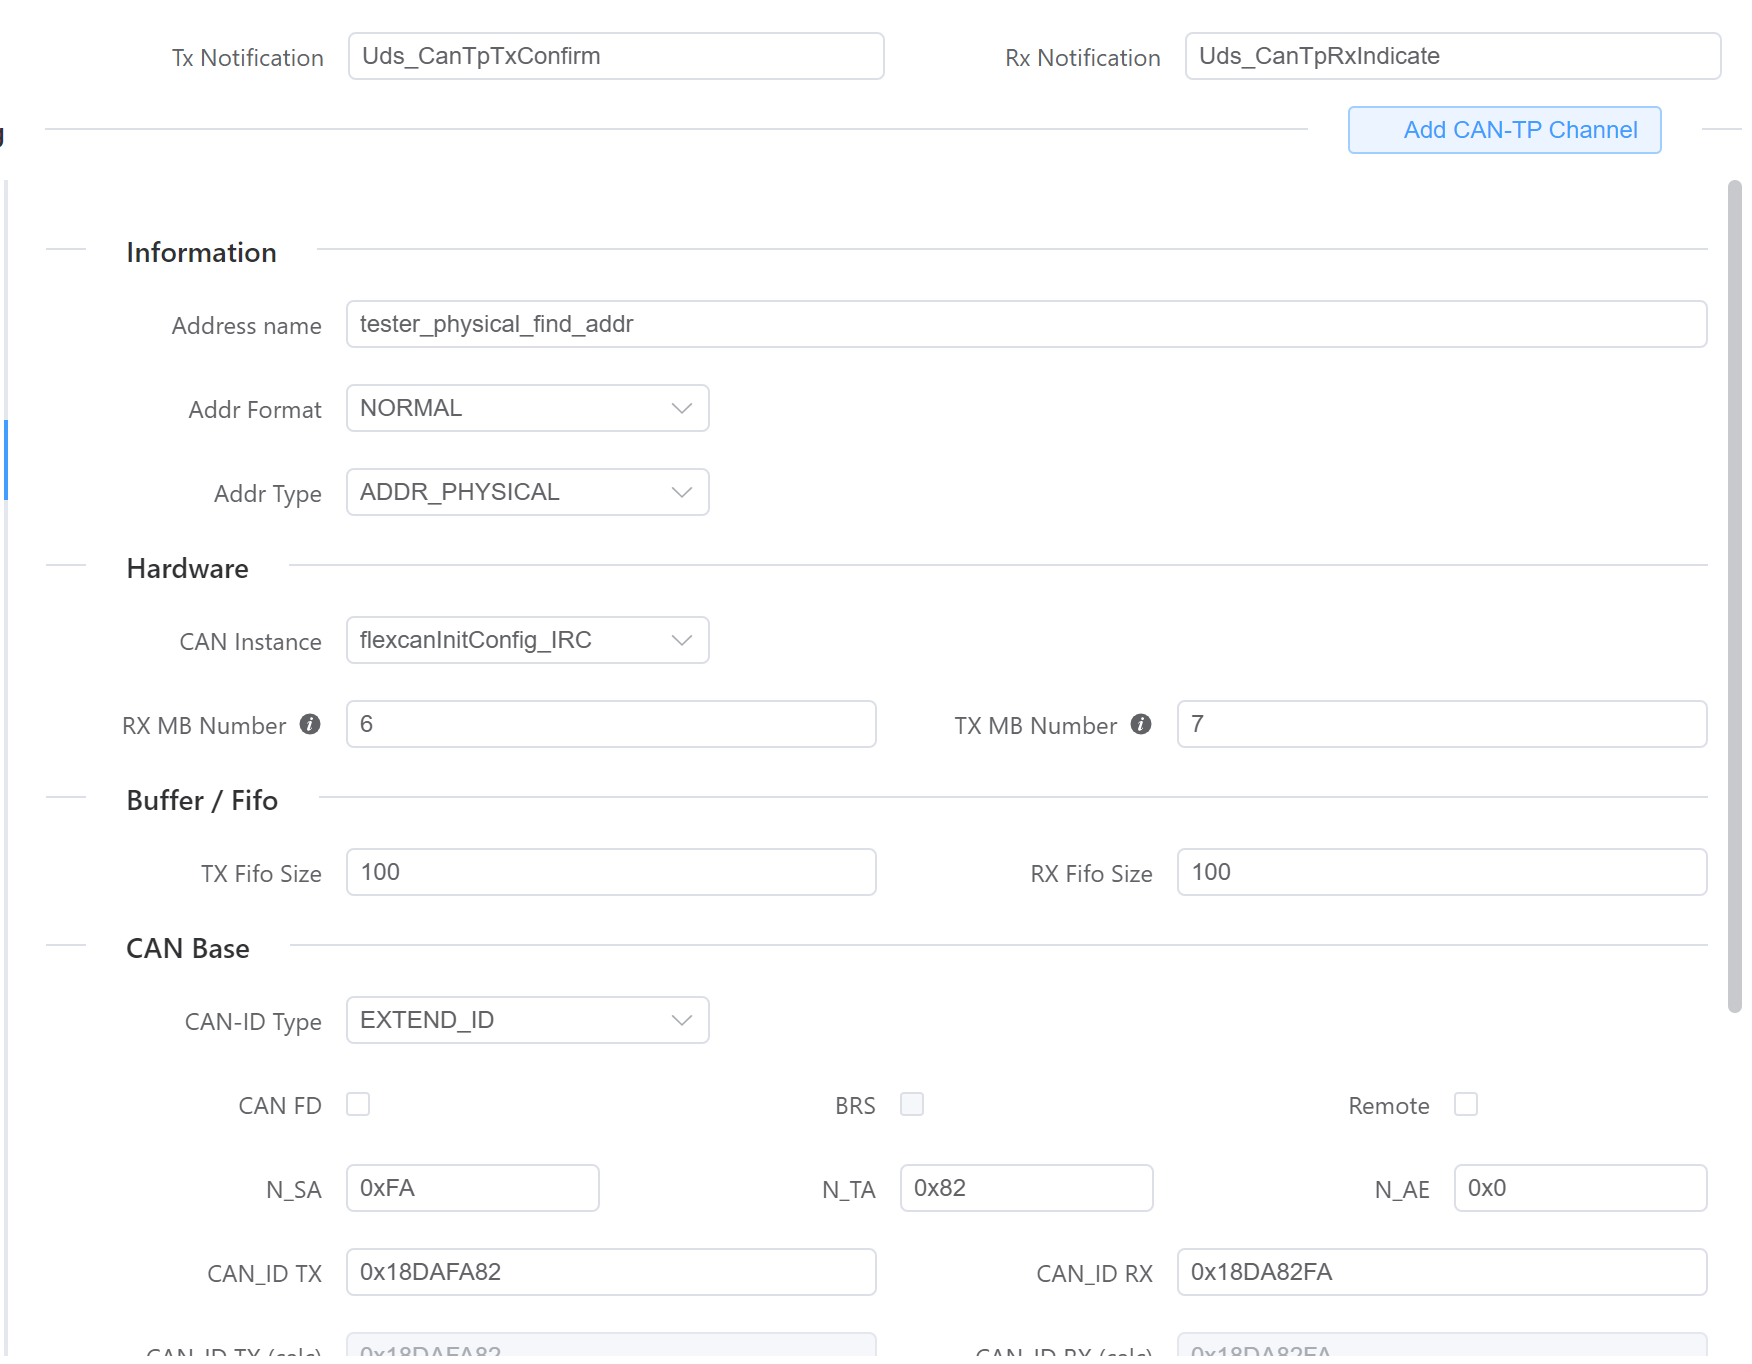Focus the Rx Notification text field
This screenshot has height=1364, width=1752.
tap(1451, 56)
